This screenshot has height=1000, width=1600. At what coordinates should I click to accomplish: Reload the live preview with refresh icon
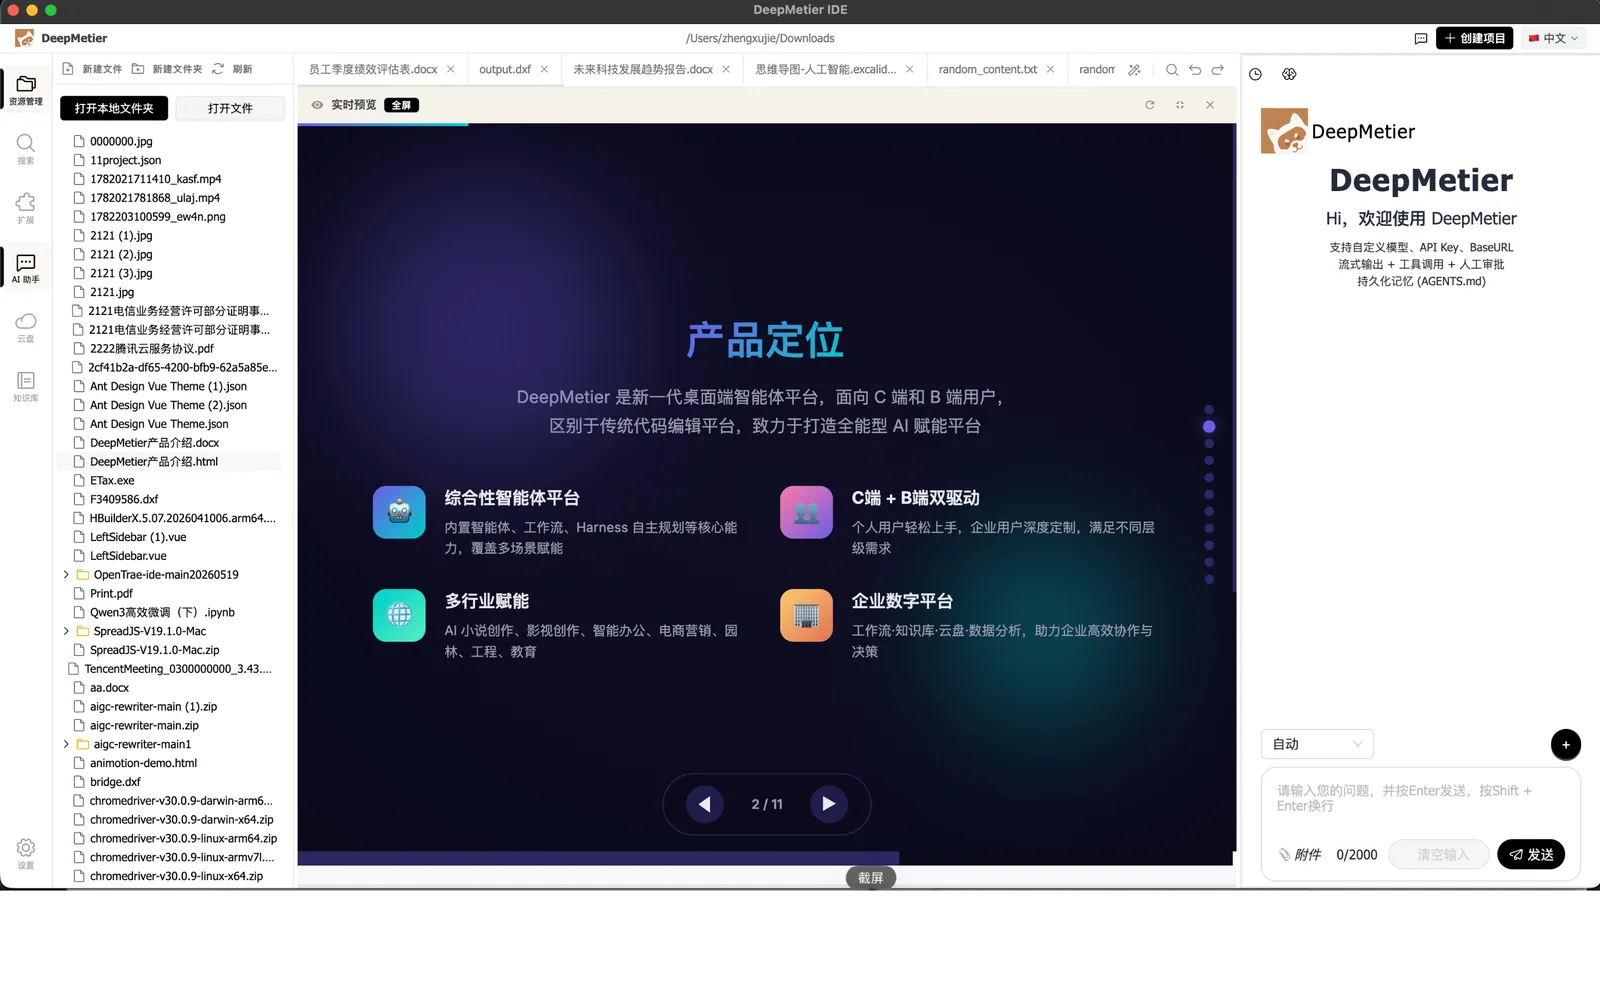1150,105
